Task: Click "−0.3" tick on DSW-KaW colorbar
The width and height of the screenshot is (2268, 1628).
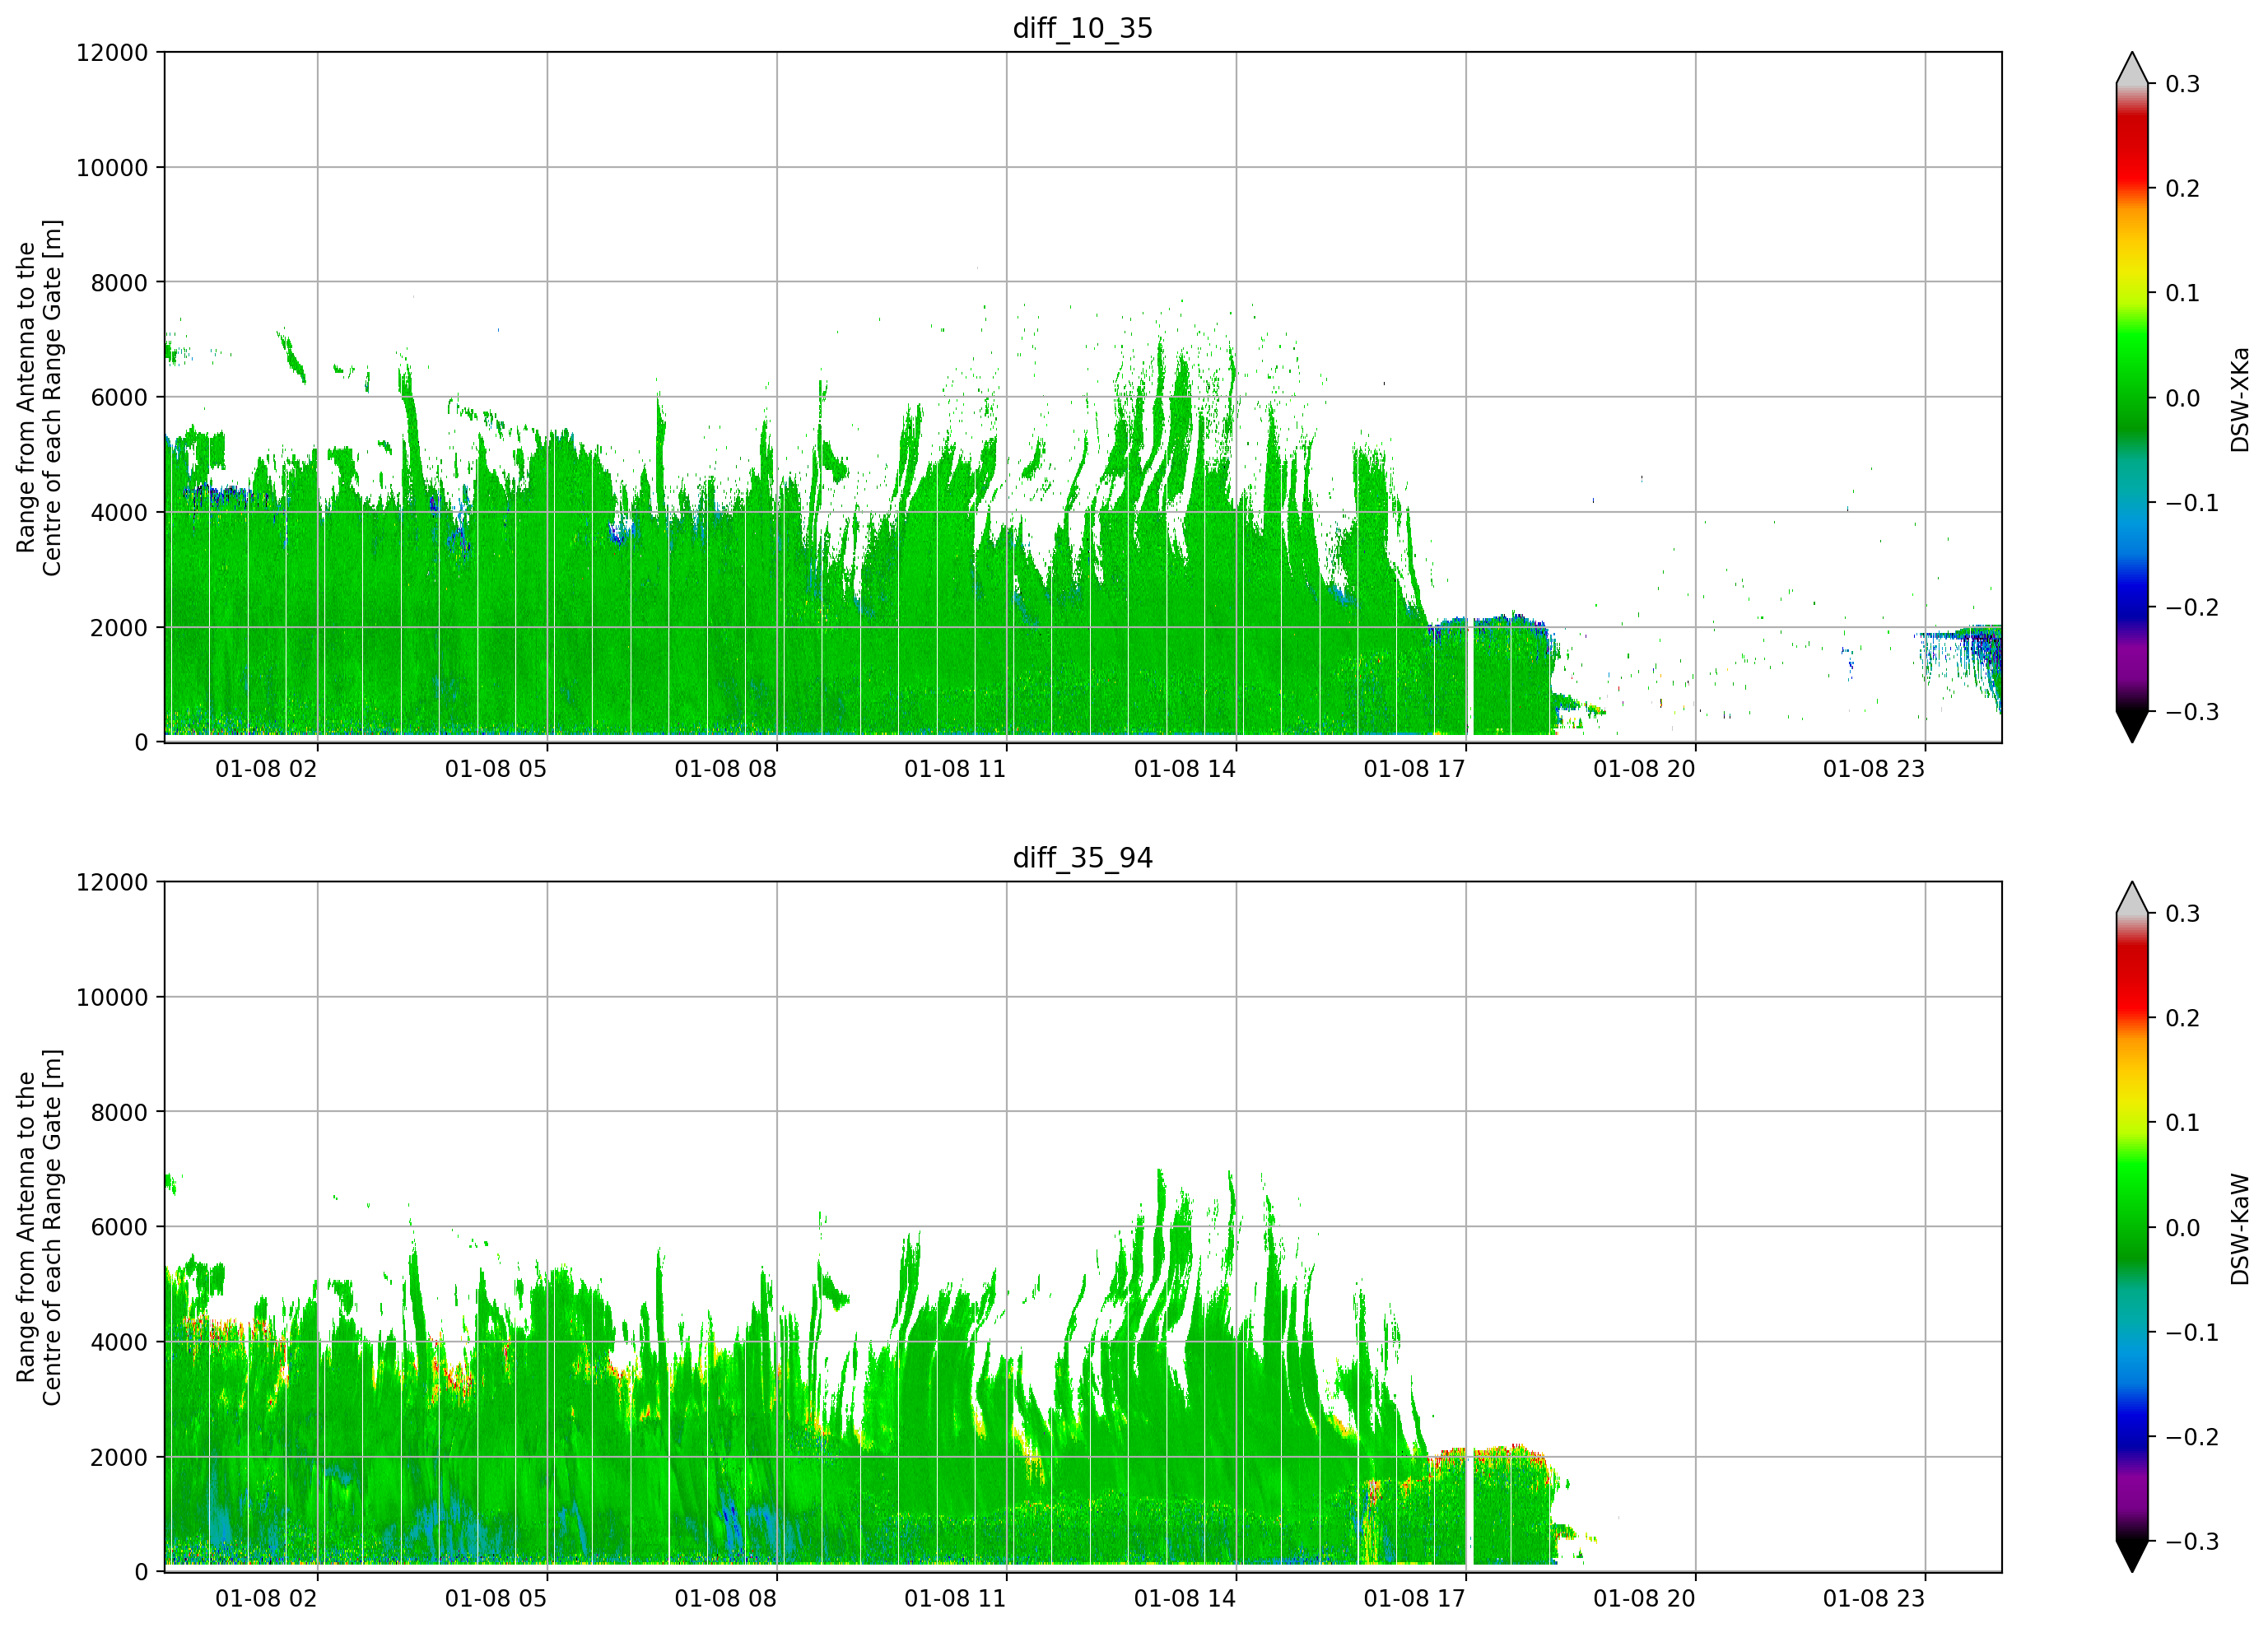Action: click(2192, 1542)
